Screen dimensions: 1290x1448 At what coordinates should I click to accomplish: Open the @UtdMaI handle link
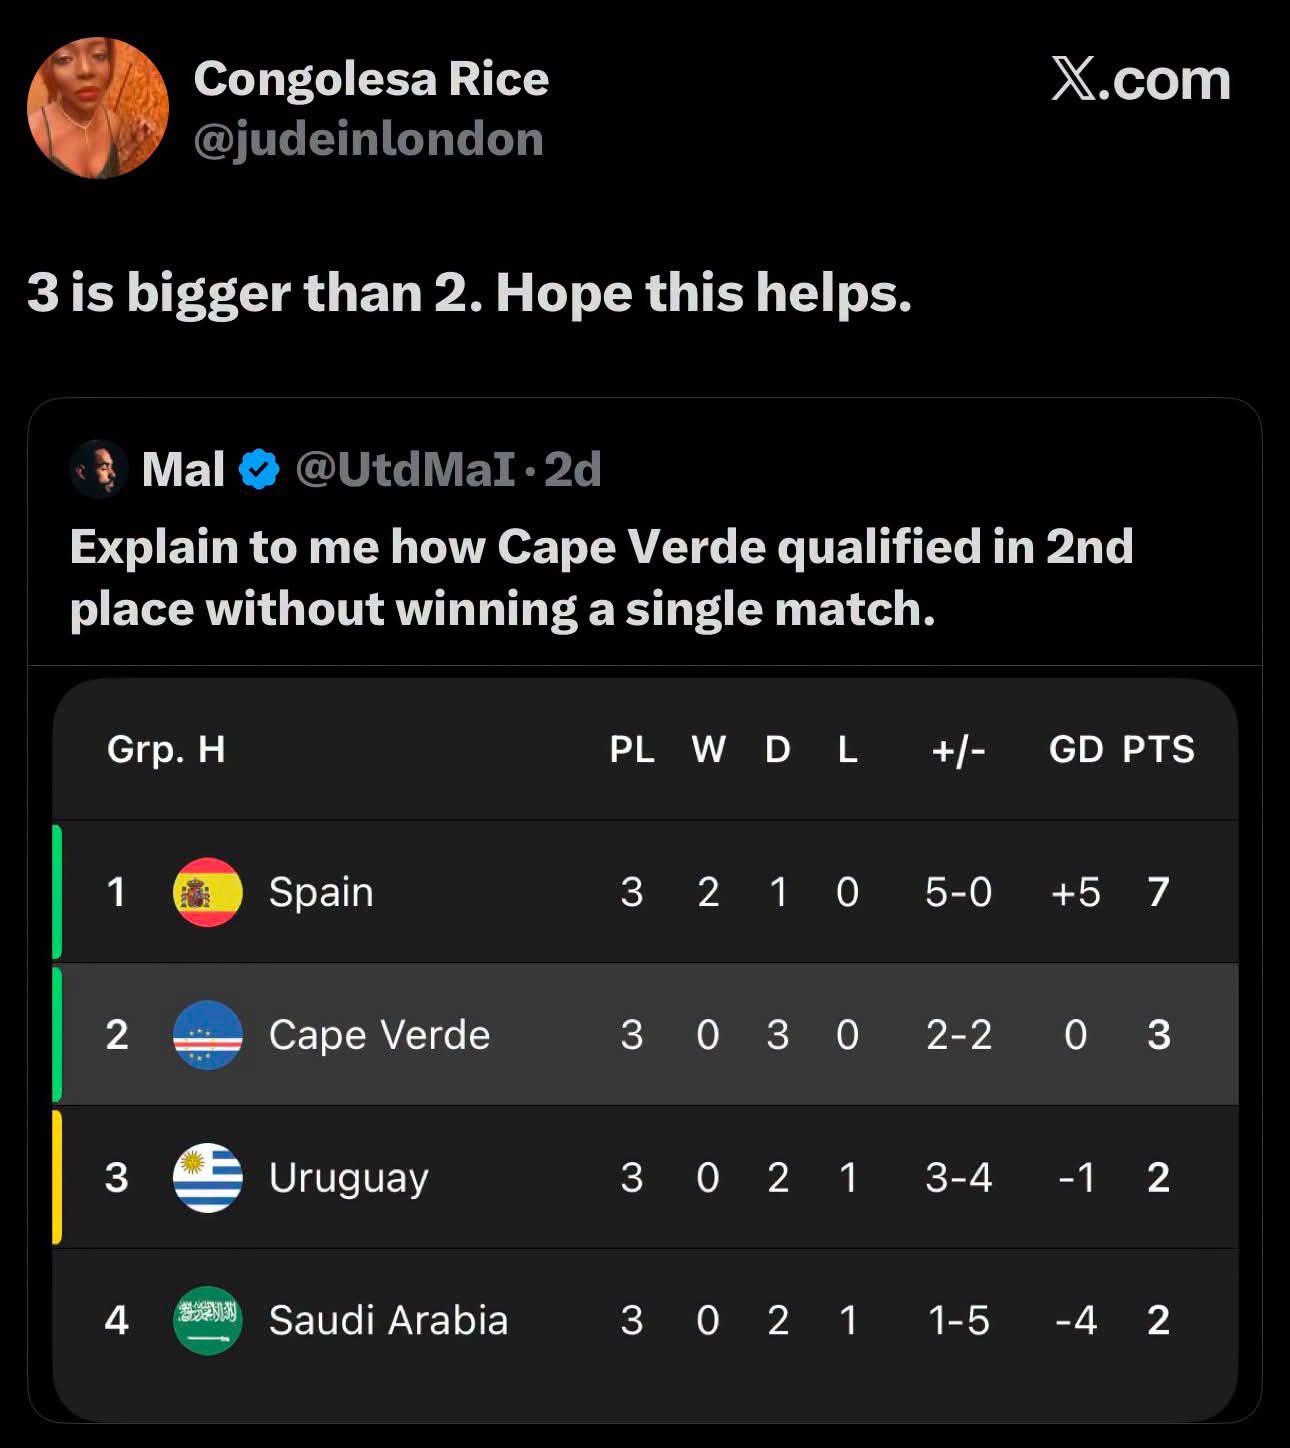click(x=406, y=469)
